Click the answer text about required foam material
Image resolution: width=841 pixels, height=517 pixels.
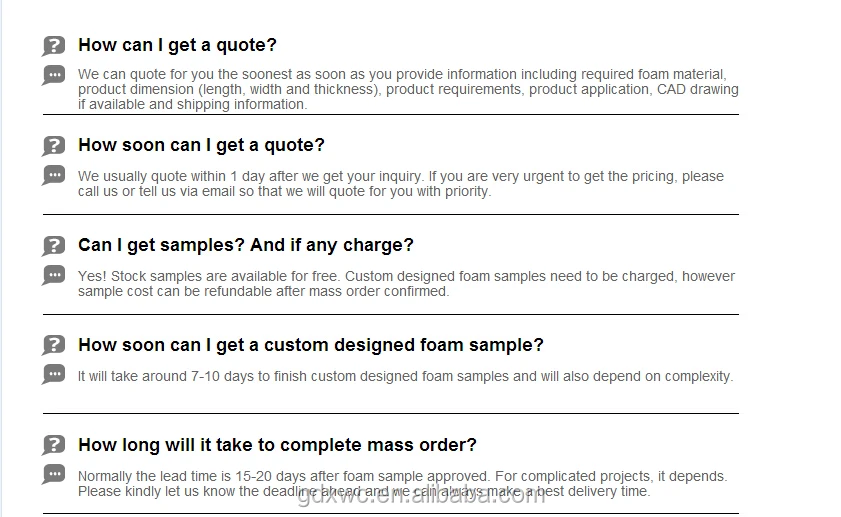pyautogui.click(x=408, y=89)
